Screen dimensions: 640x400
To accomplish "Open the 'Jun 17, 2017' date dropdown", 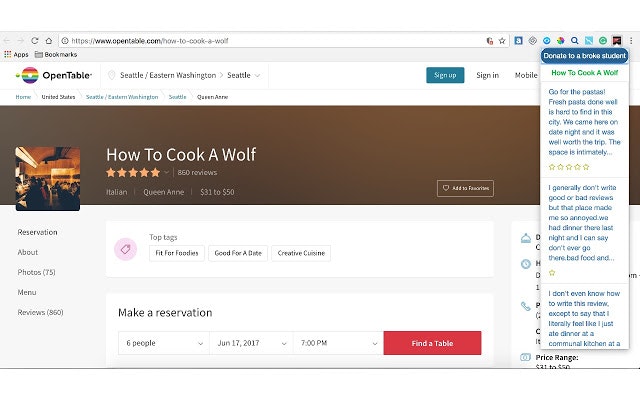I will (x=251, y=343).
